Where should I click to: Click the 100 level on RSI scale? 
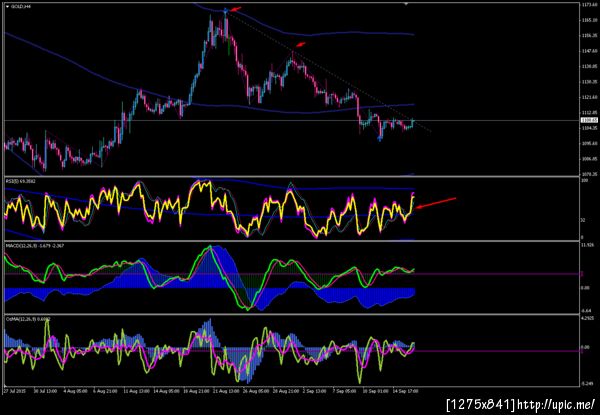[584, 180]
